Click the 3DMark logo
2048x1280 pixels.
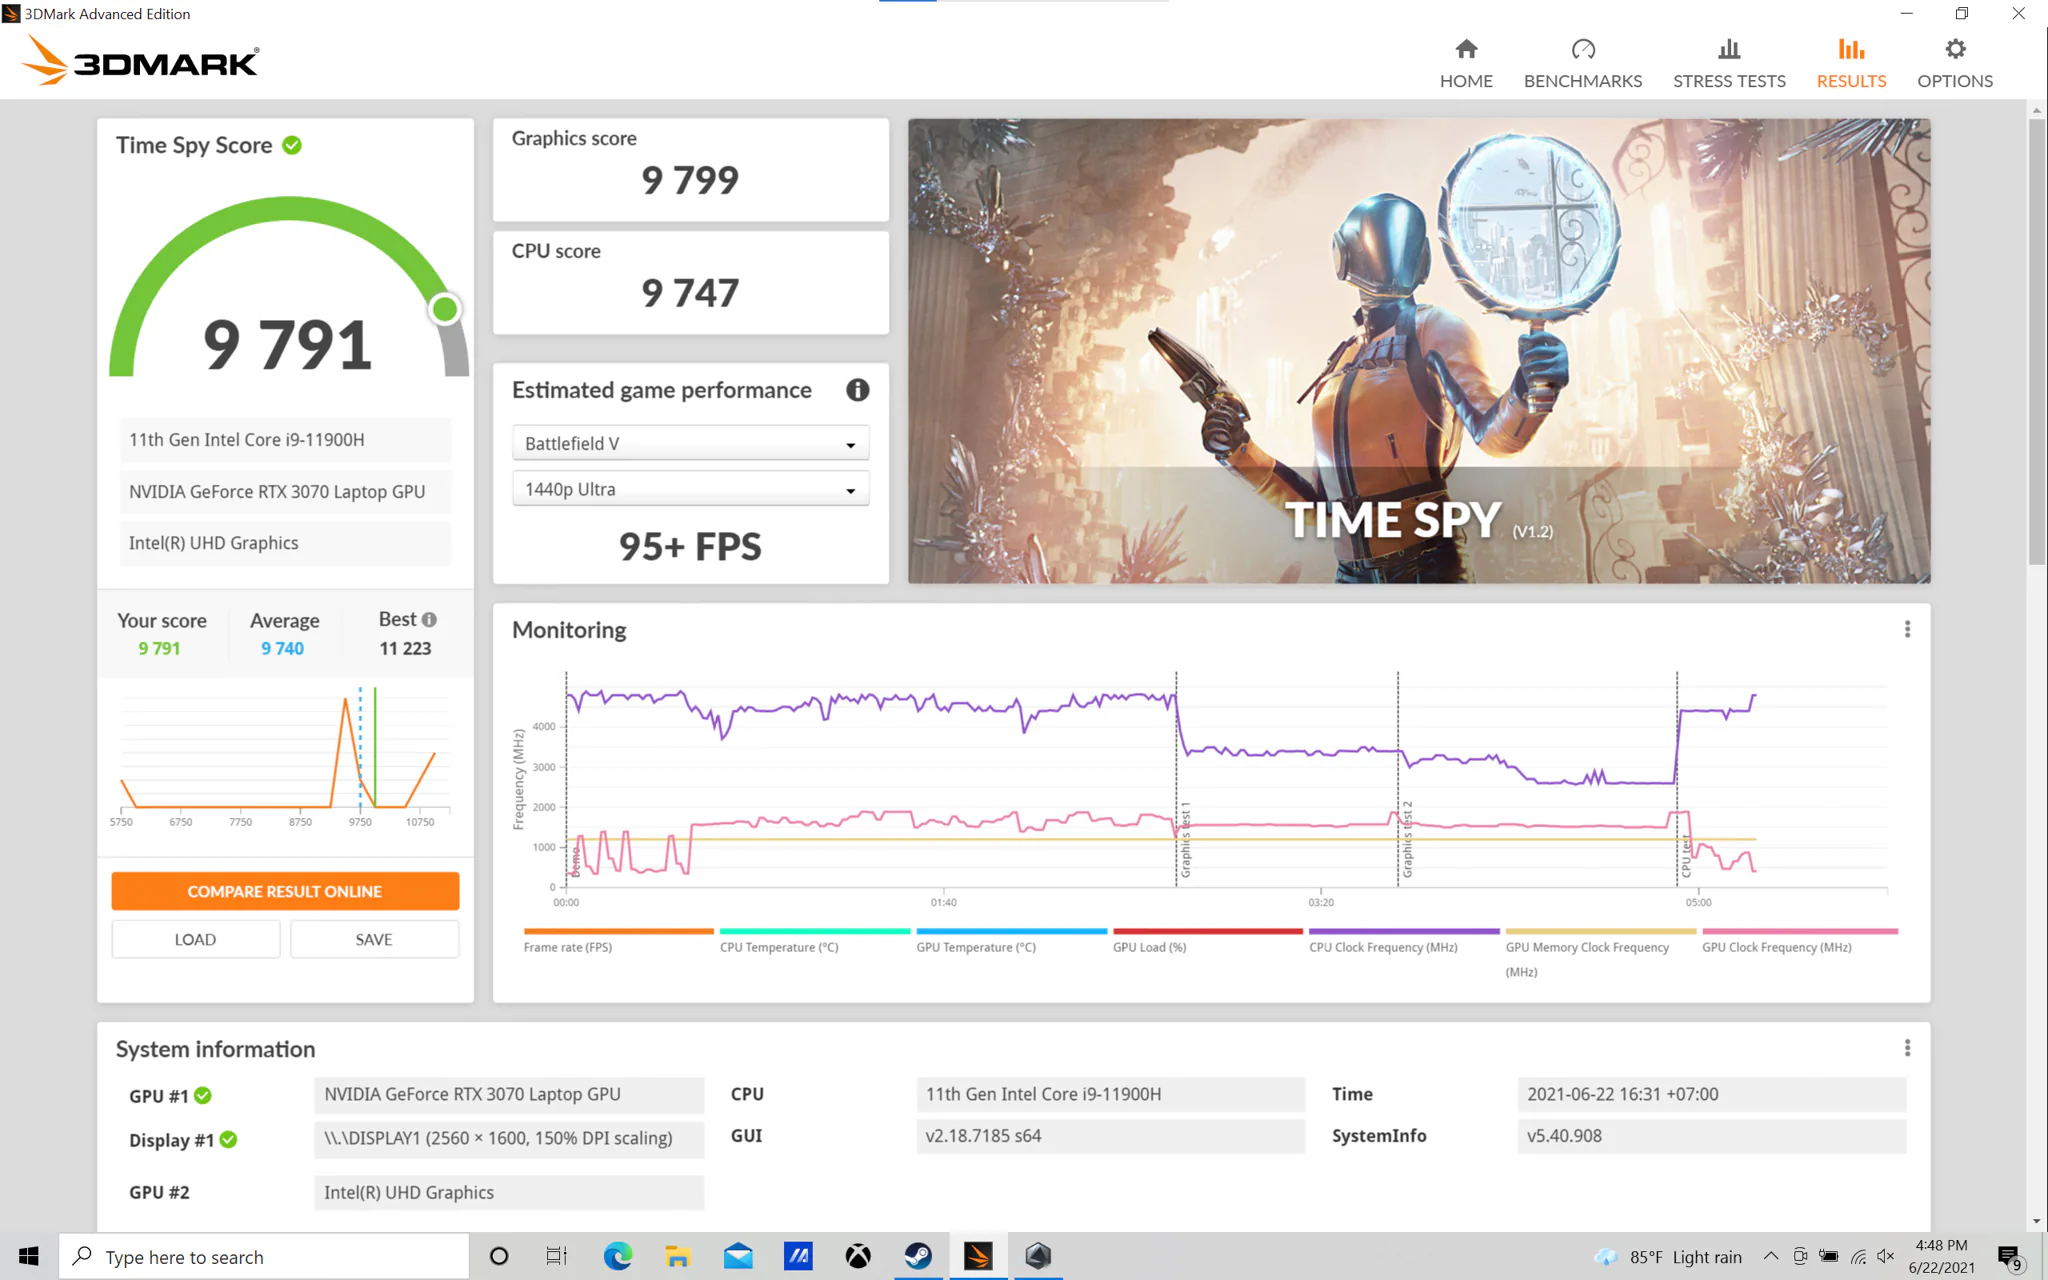[x=141, y=60]
